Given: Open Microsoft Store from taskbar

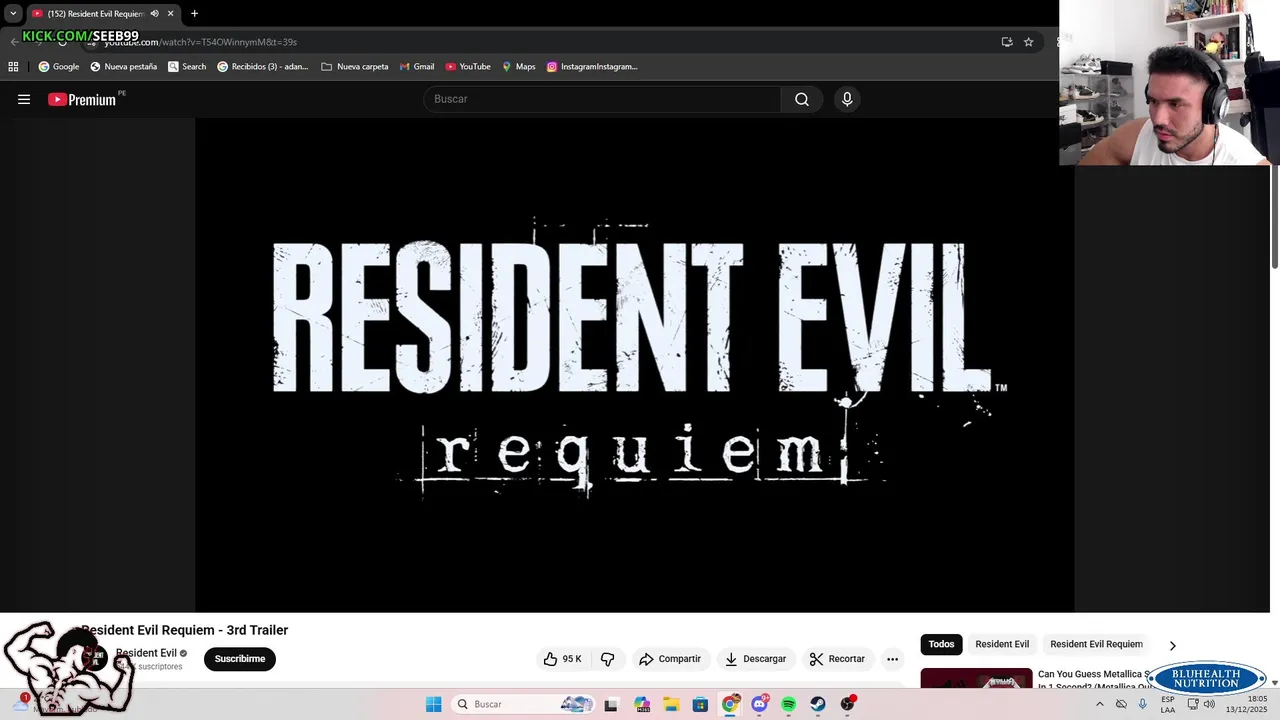Looking at the screenshot, I should pos(700,704).
